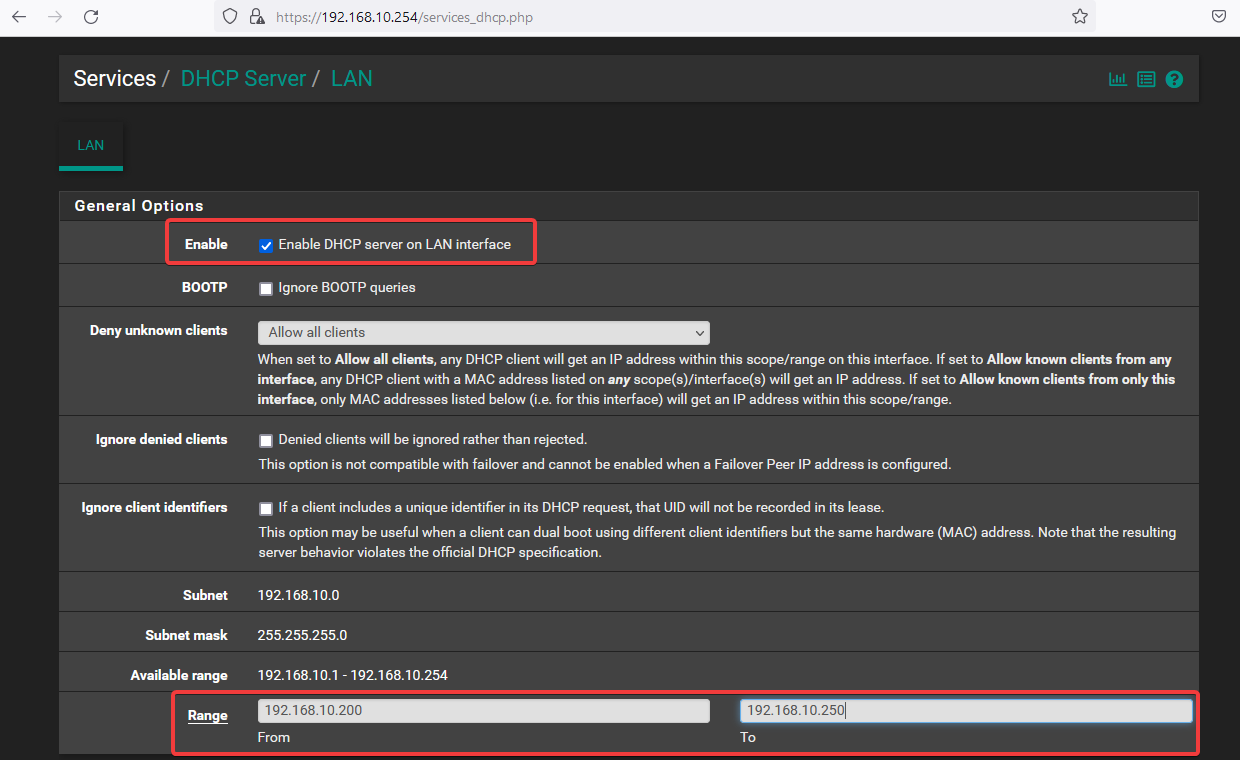
Task: Reload the current page
Action: tap(91, 17)
